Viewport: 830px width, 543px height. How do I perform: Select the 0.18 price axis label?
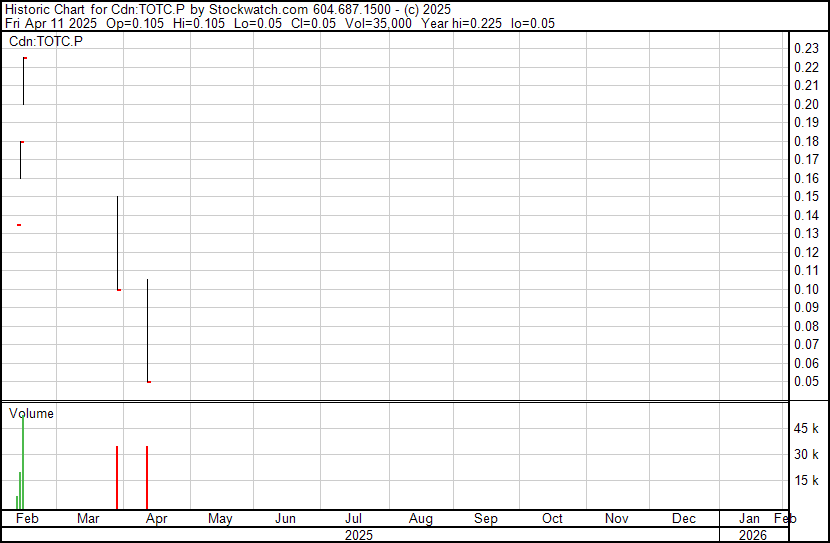[806, 141]
